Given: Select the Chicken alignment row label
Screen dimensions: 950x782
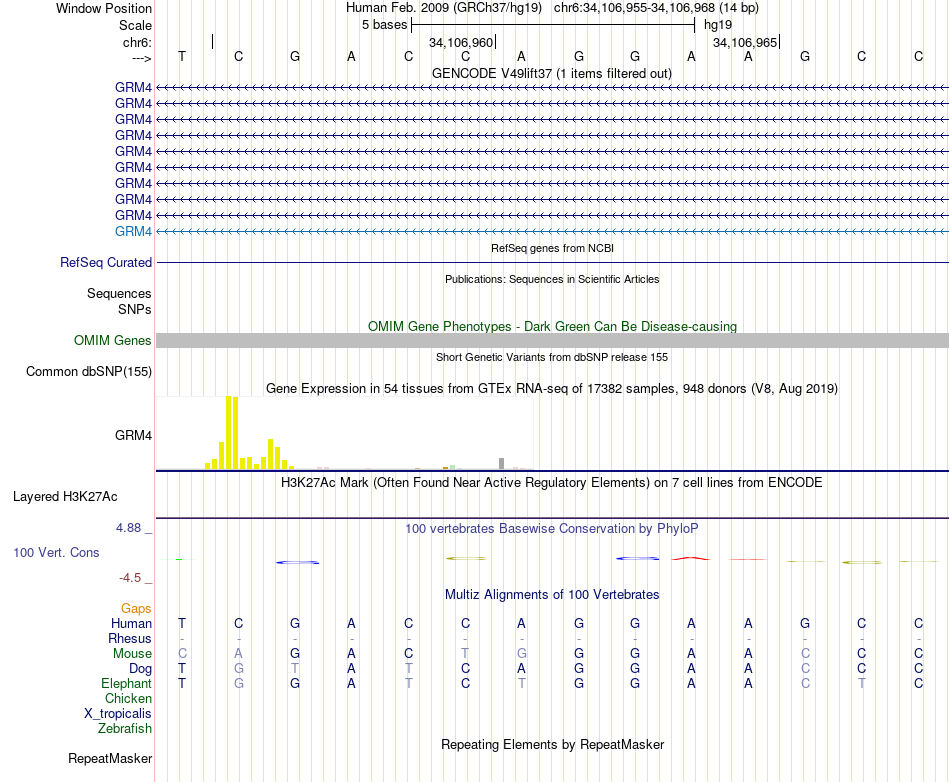Looking at the screenshot, I should tap(128, 698).
